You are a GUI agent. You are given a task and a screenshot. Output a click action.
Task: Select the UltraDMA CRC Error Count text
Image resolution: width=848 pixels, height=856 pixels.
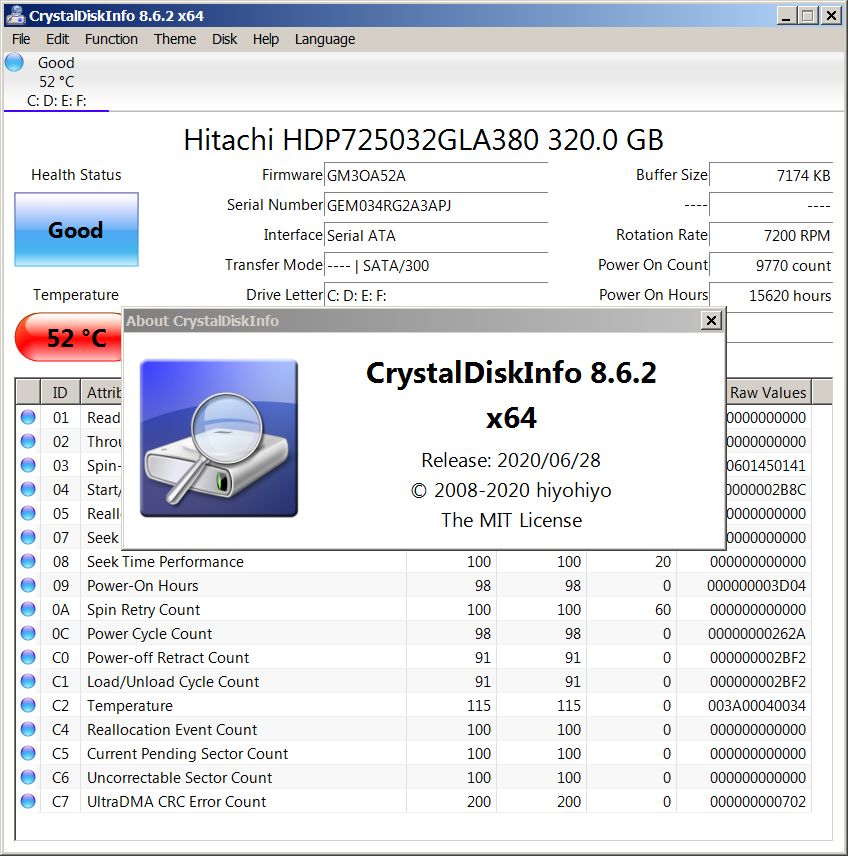tap(176, 802)
